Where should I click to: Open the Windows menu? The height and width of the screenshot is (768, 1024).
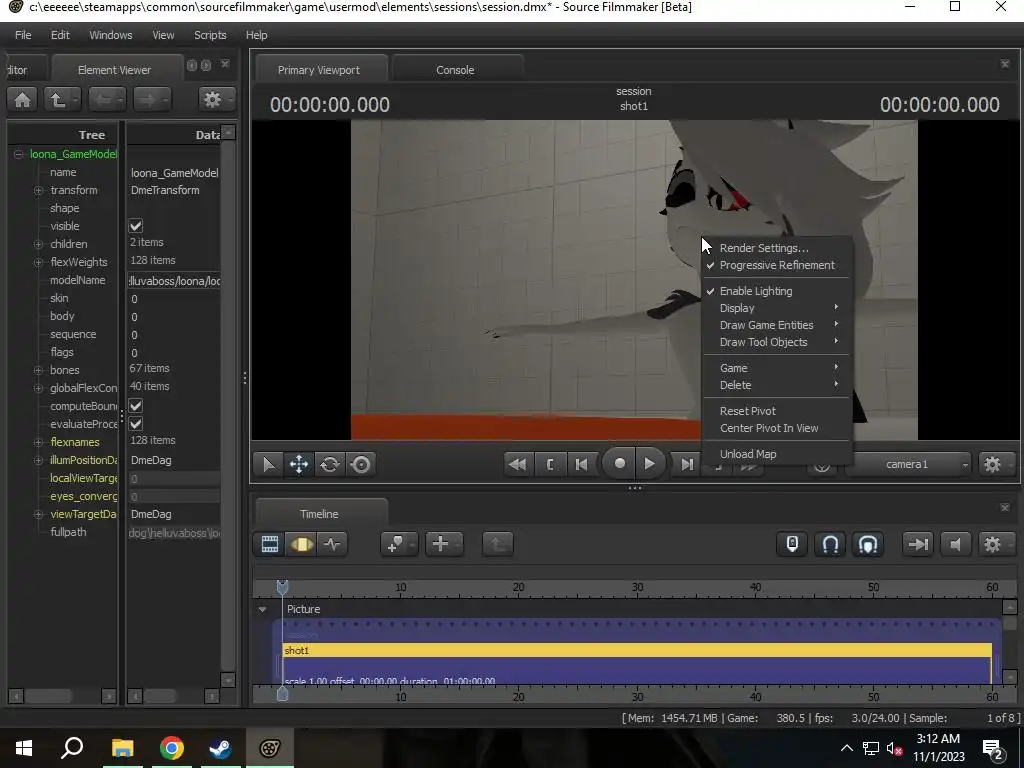(x=110, y=35)
